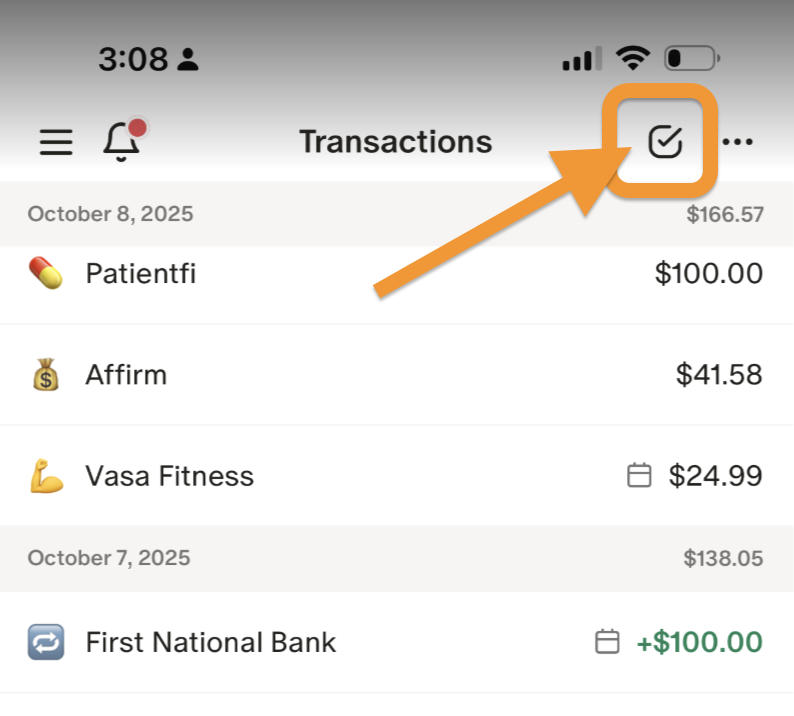
Task: Tap the $138.05 daily total
Action: pyautogui.click(x=724, y=558)
